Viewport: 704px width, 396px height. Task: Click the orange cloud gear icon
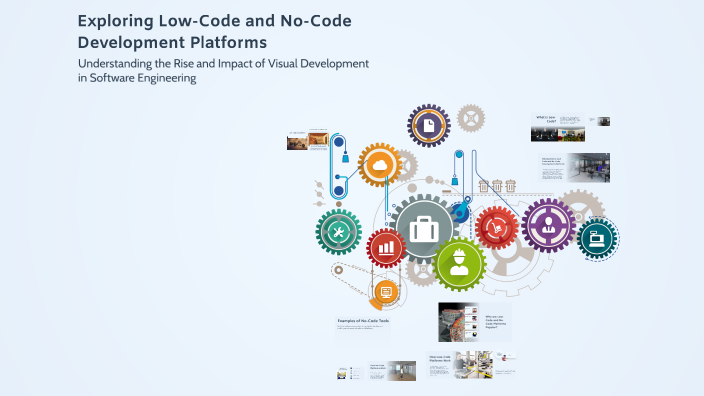tap(380, 165)
